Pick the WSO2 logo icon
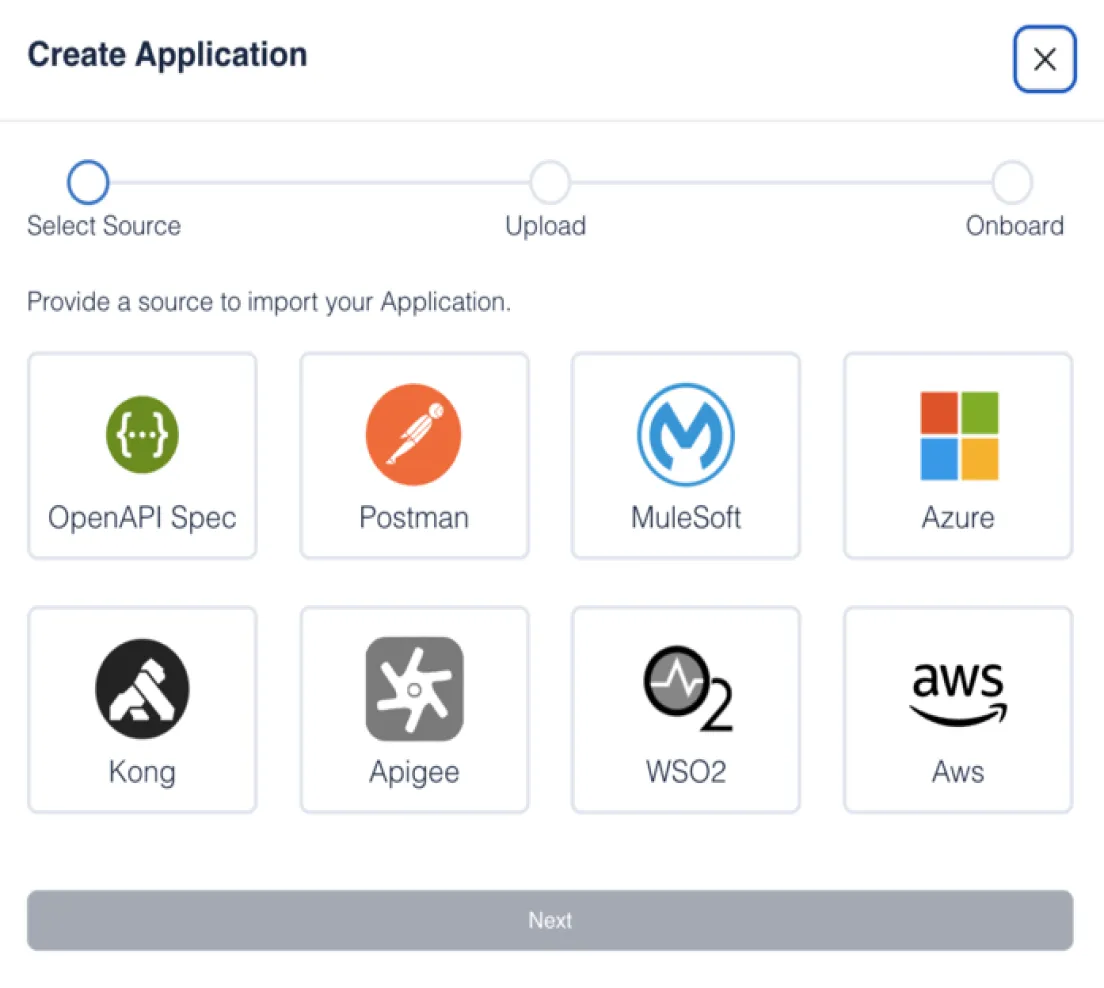Screen dimensions: 1104x988 click(x=687, y=688)
